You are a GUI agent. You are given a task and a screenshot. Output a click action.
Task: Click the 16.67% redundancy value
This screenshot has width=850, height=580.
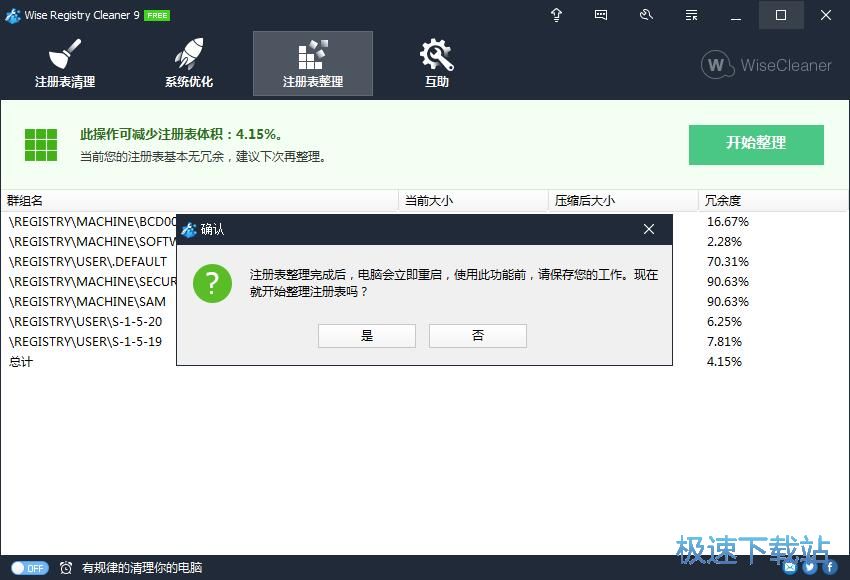click(x=727, y=222)
